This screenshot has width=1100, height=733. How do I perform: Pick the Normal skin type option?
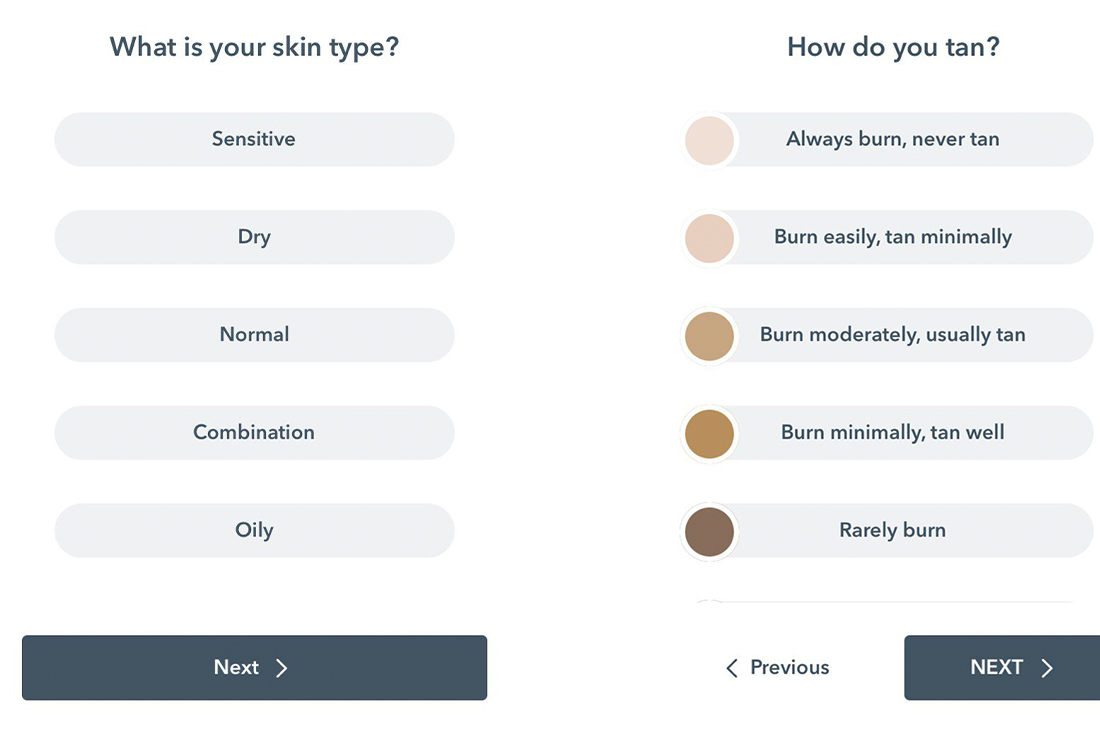(254, 335)
